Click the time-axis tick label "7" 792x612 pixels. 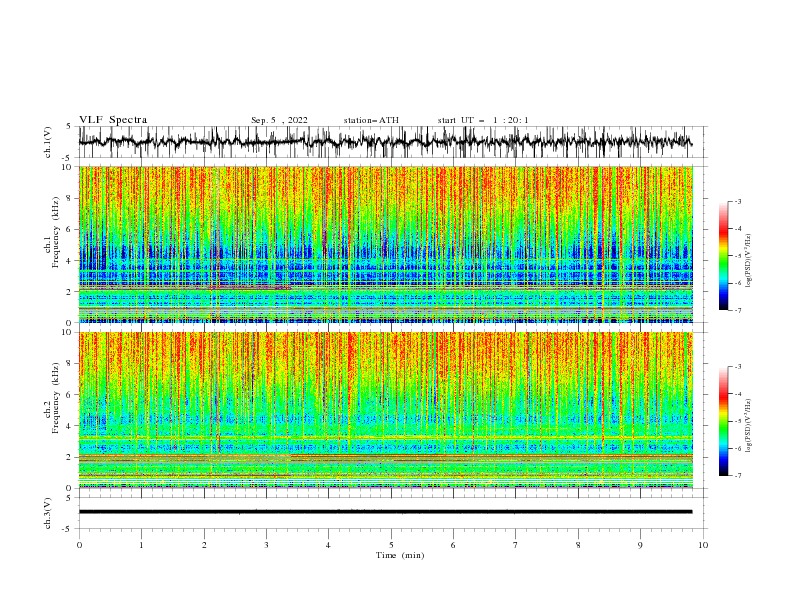pyautogui.click(x=516, y=545)
